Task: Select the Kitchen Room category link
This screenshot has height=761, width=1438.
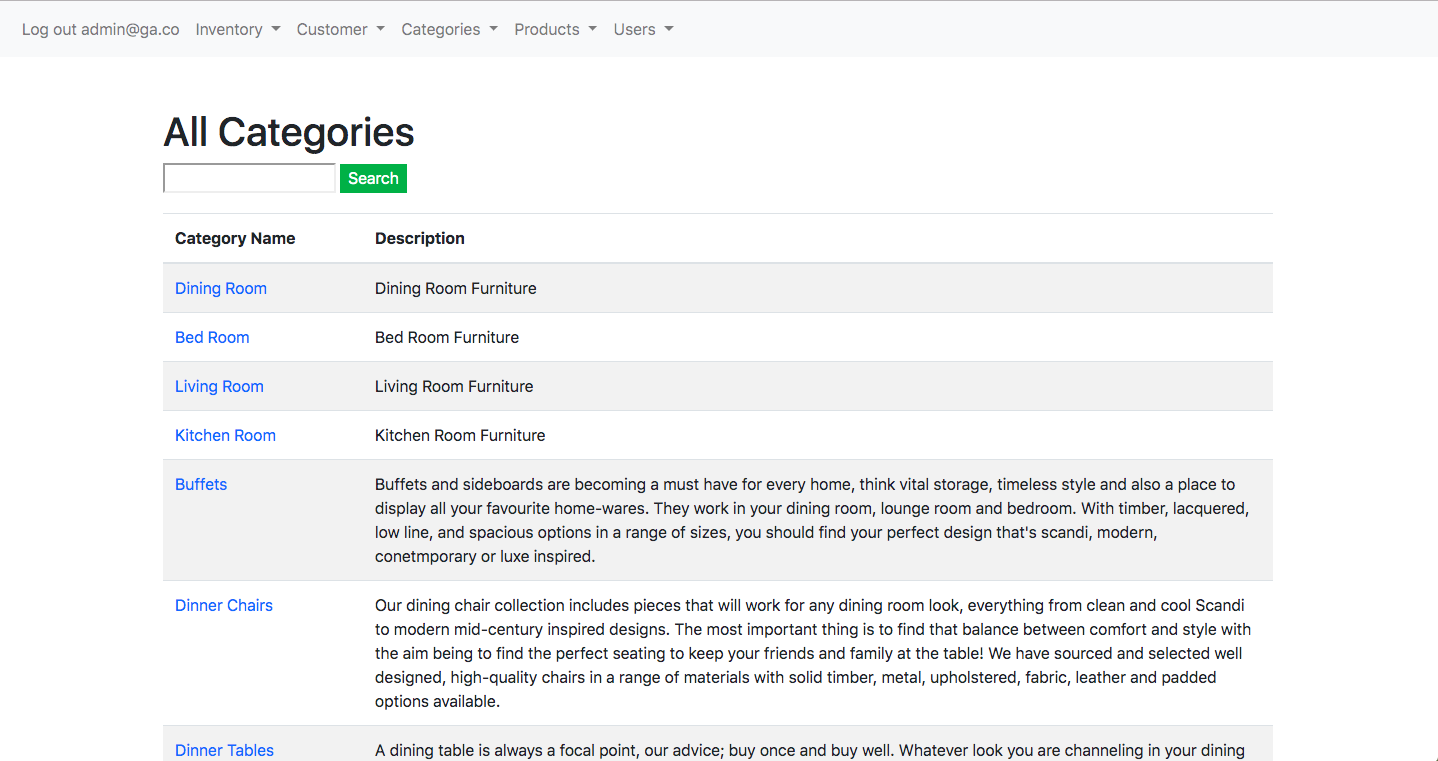Action: (x=225, y=435)
